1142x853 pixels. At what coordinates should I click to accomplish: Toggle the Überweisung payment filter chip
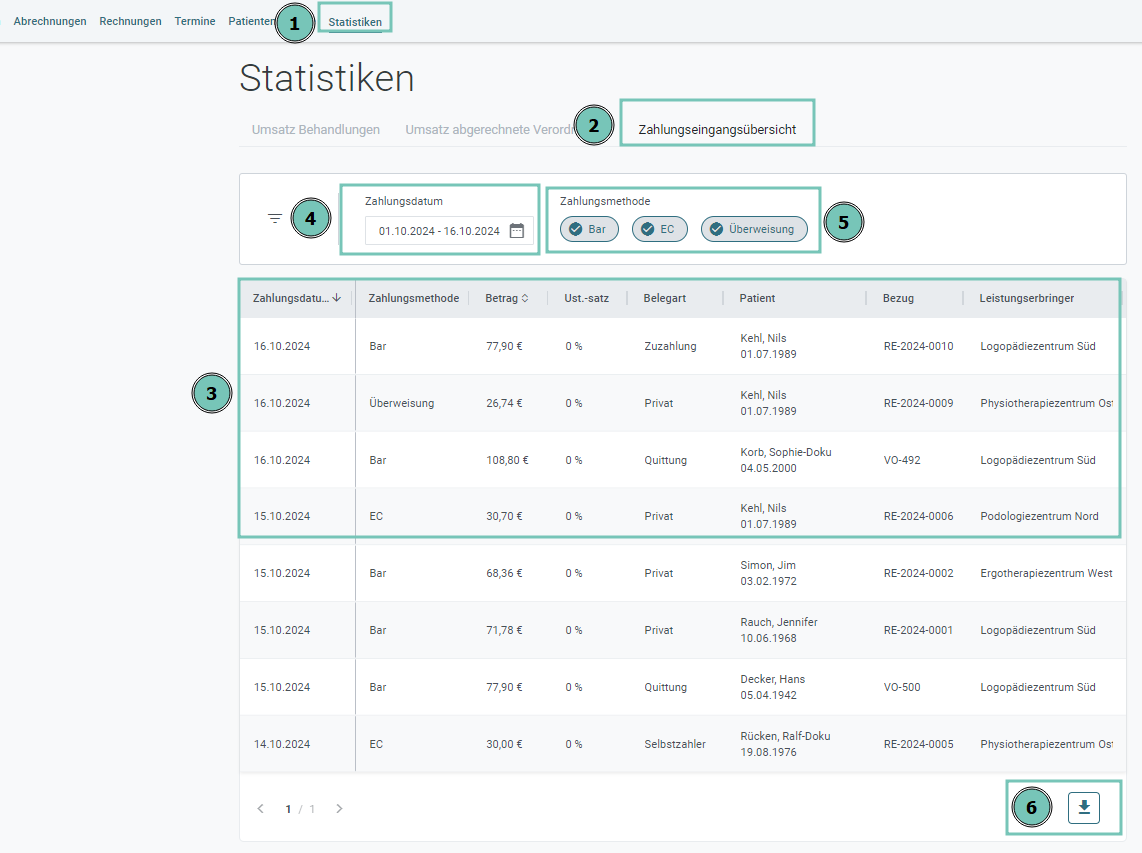pyautogui.click(x=754, y=229)
